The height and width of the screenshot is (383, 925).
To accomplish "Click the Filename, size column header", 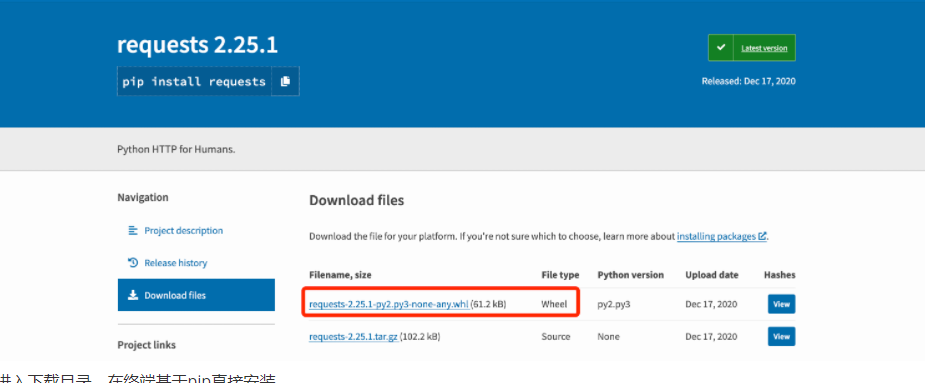I will click(x=340, y=275).
